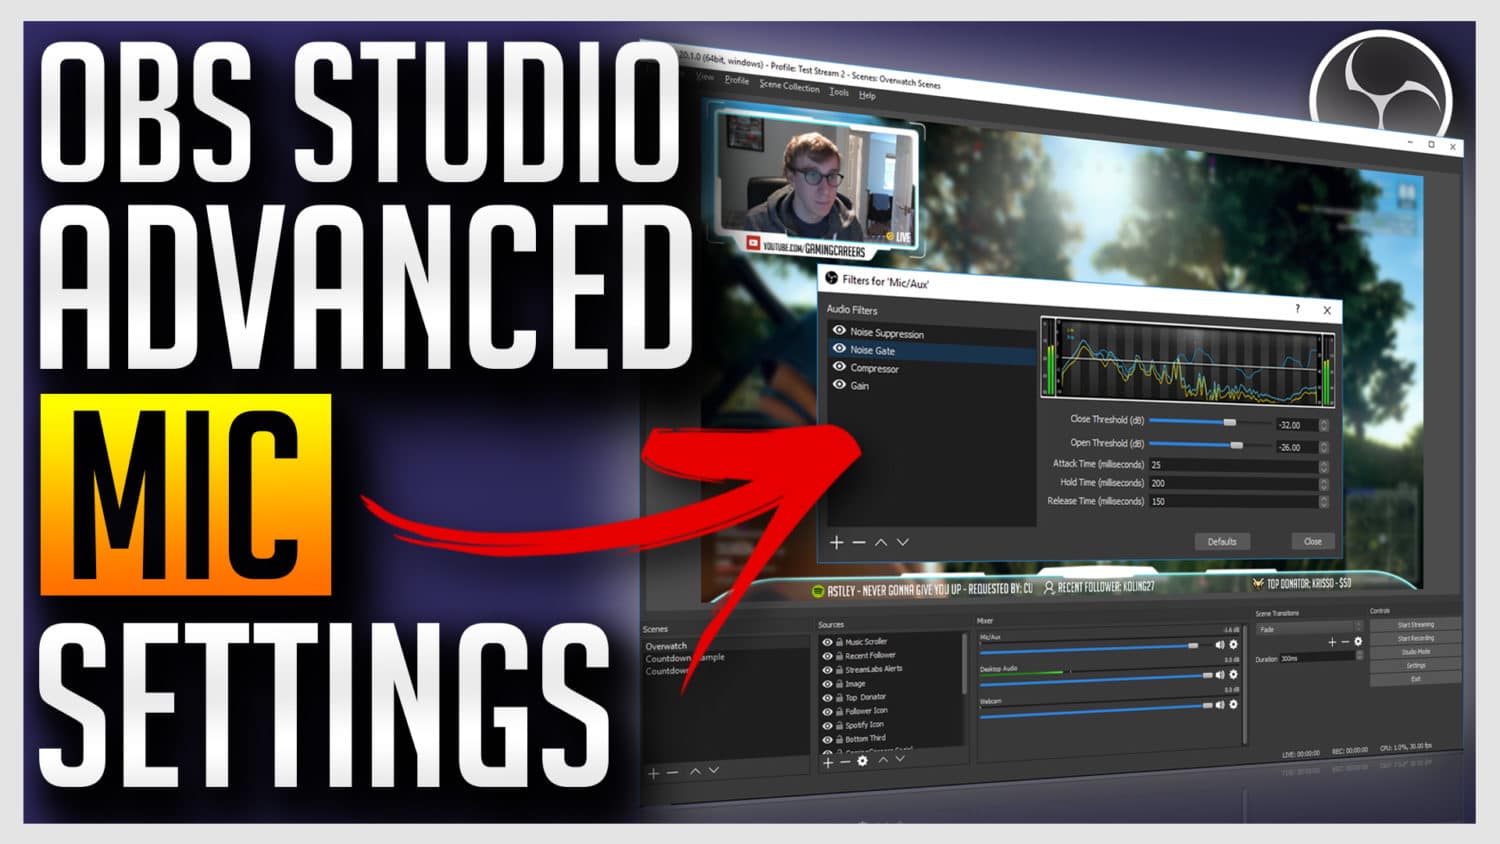Adjust the Close Threshold slider
The image size is (1500, 844).
click(1210, 422)
